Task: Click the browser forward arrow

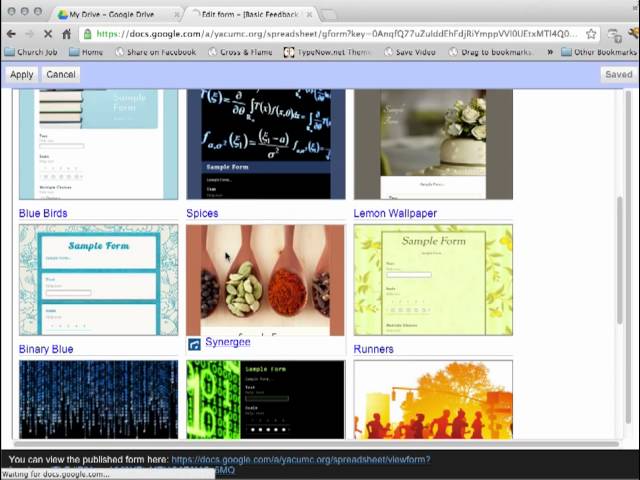Action: [29, 33]
